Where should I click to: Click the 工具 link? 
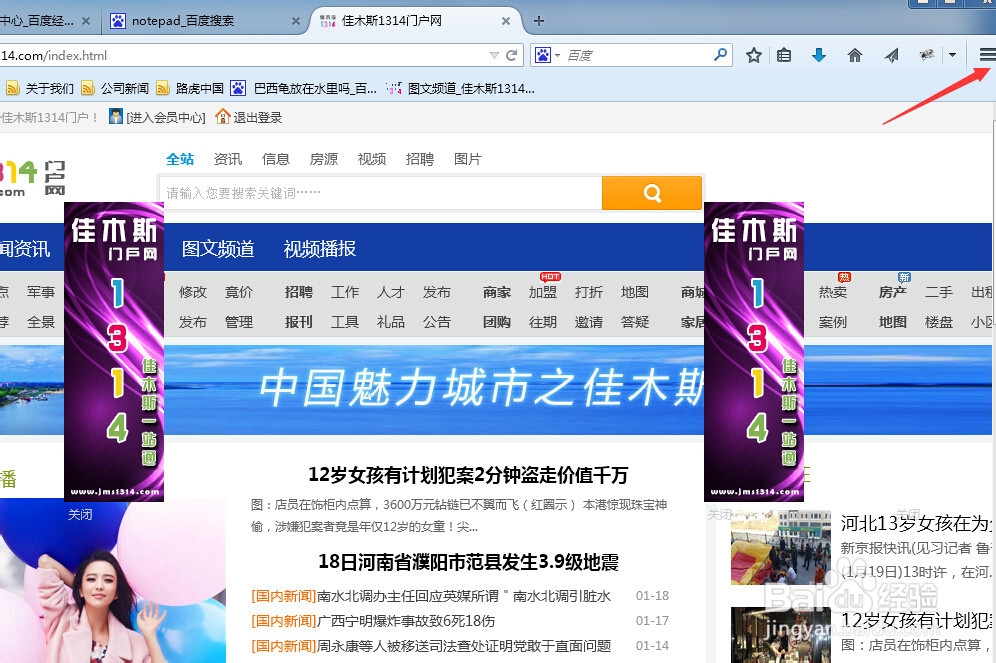coord(345,322)
